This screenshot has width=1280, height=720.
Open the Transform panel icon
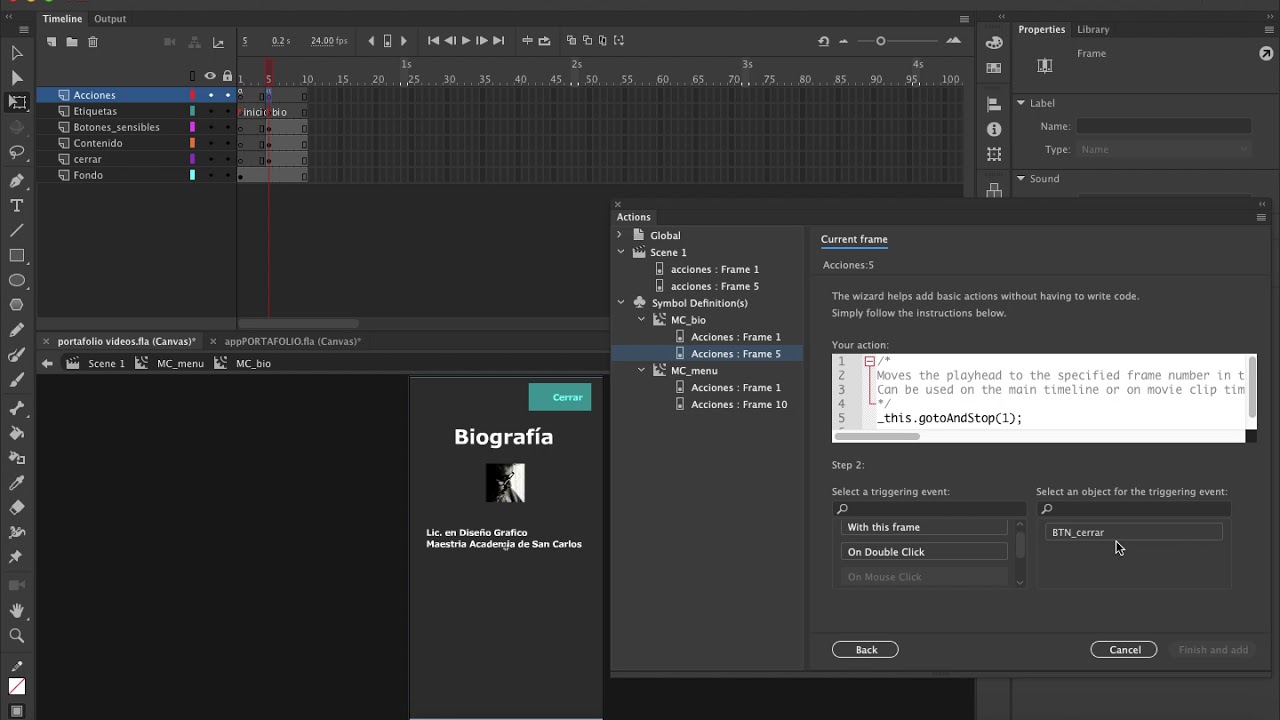[994, 154]
